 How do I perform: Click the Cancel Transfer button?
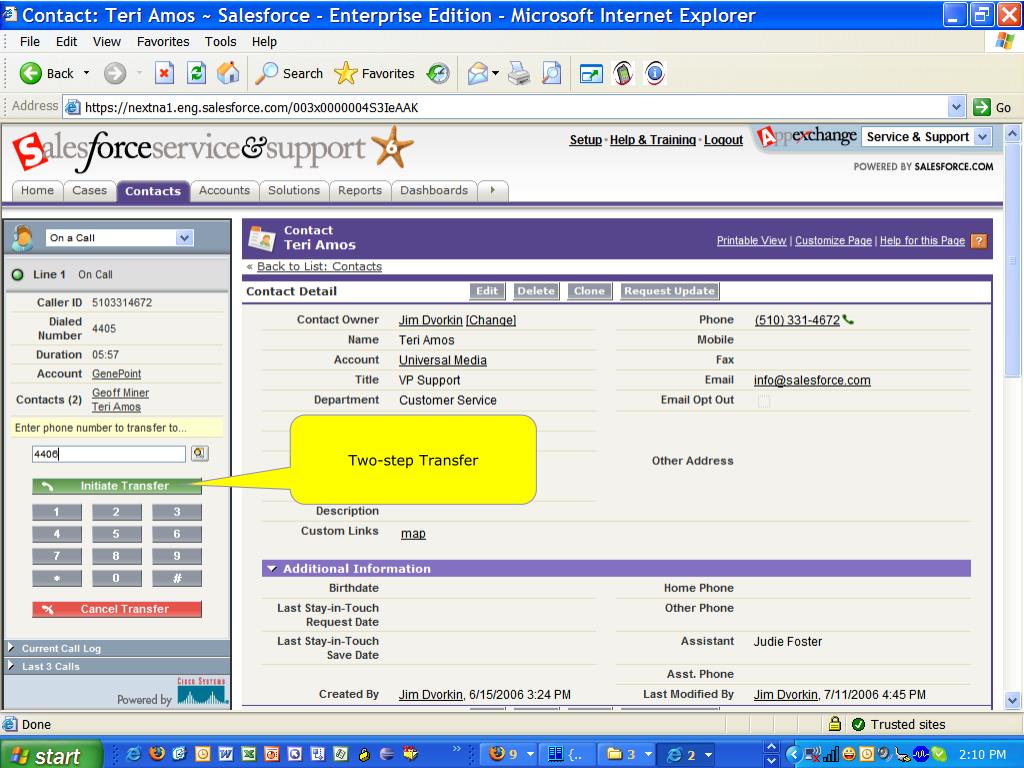tap(117, 609)
